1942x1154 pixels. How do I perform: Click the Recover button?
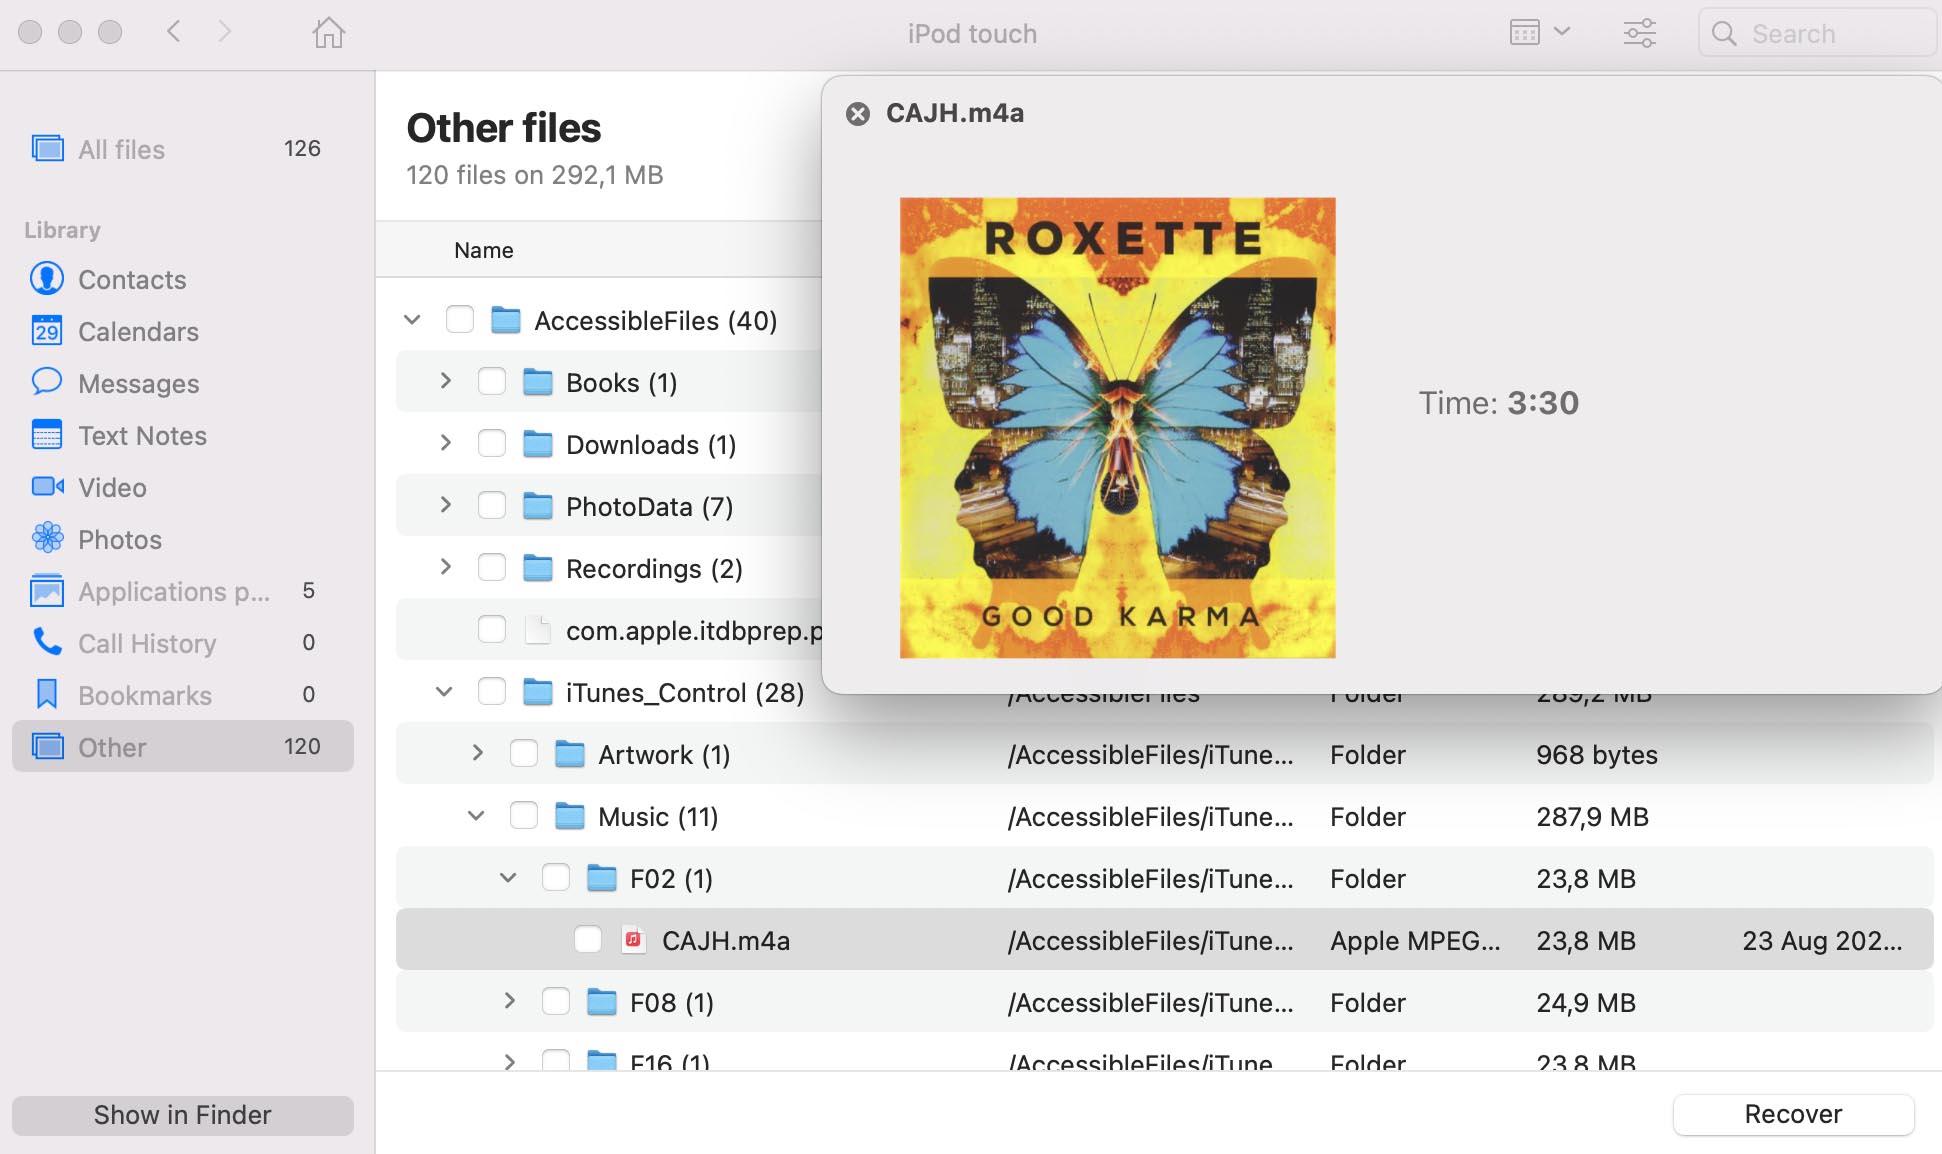[1793, 1114]
